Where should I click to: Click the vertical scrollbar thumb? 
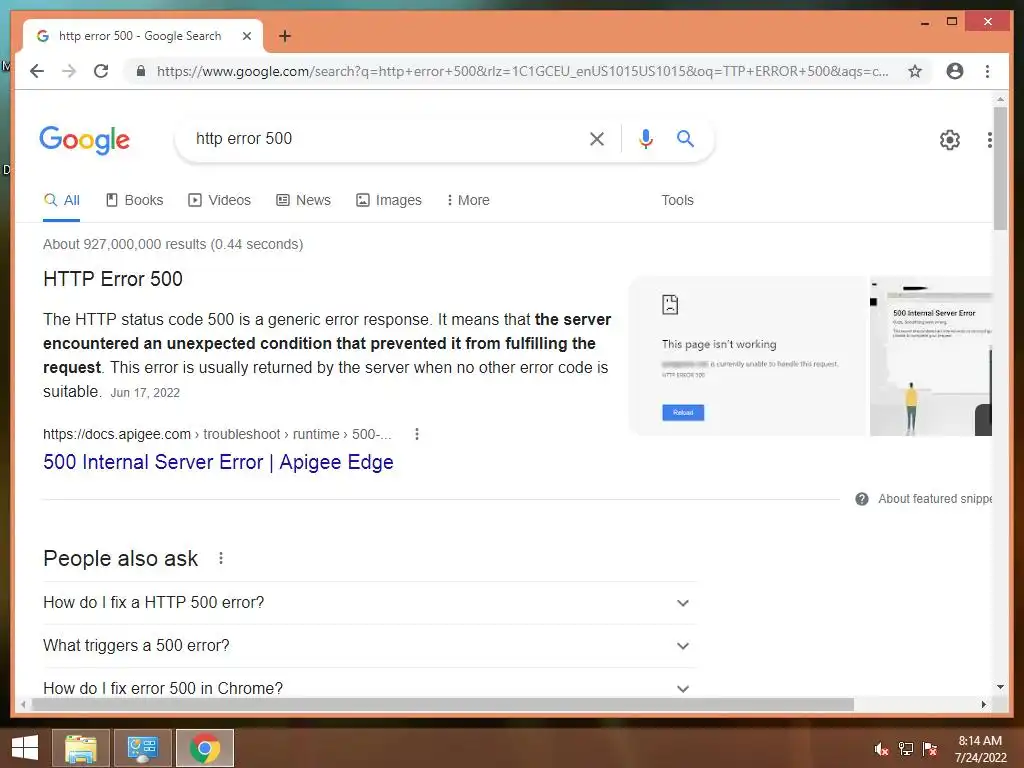pos(1000,168)
